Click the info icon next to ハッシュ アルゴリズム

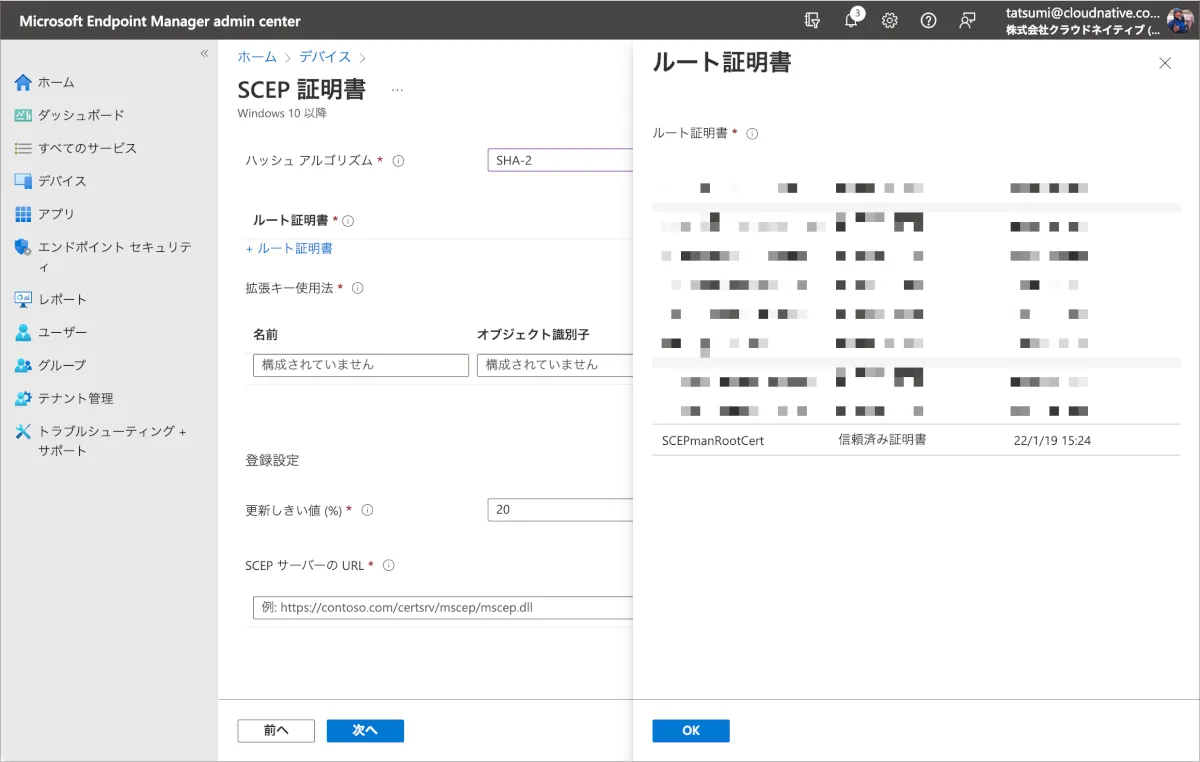[398, 161]
